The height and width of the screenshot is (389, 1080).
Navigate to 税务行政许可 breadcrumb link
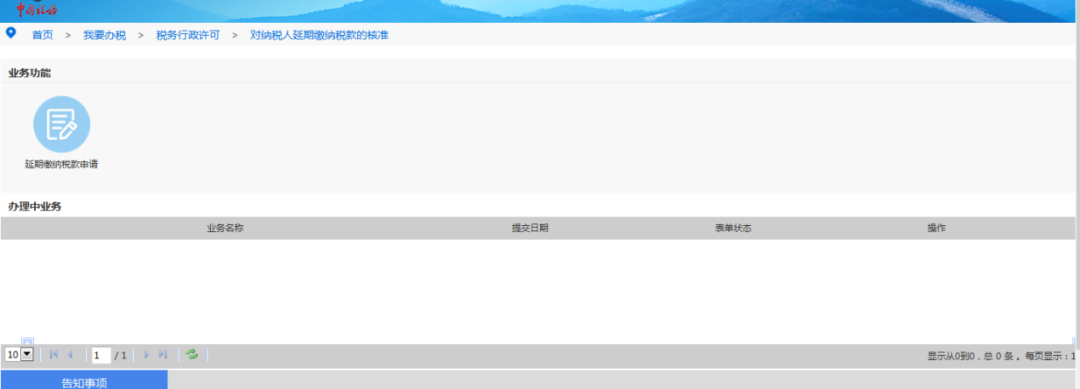click(x=188, y=35)
